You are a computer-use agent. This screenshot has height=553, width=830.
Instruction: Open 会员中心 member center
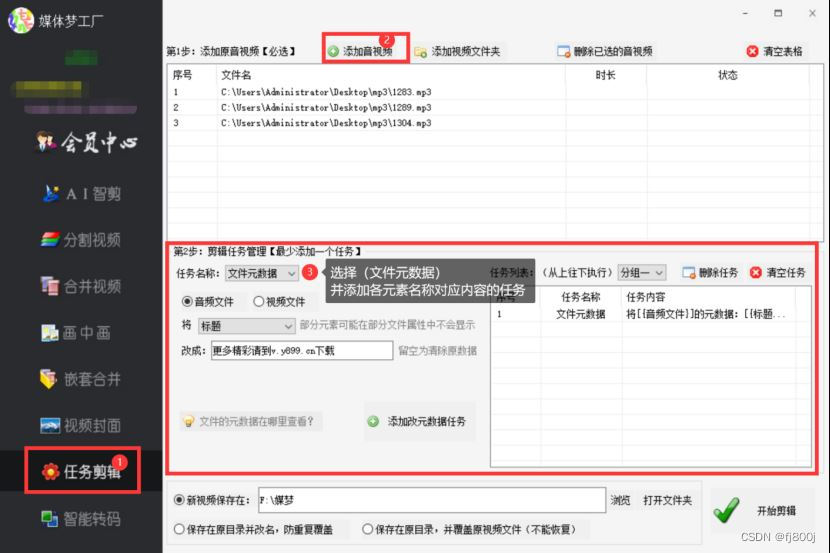pyautogui.click(x=87, y=142)
